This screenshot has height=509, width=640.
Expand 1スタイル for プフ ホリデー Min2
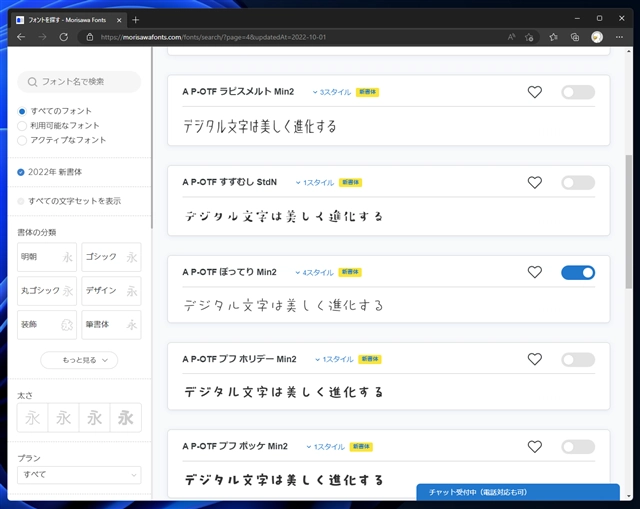click(x=334, y=359)
